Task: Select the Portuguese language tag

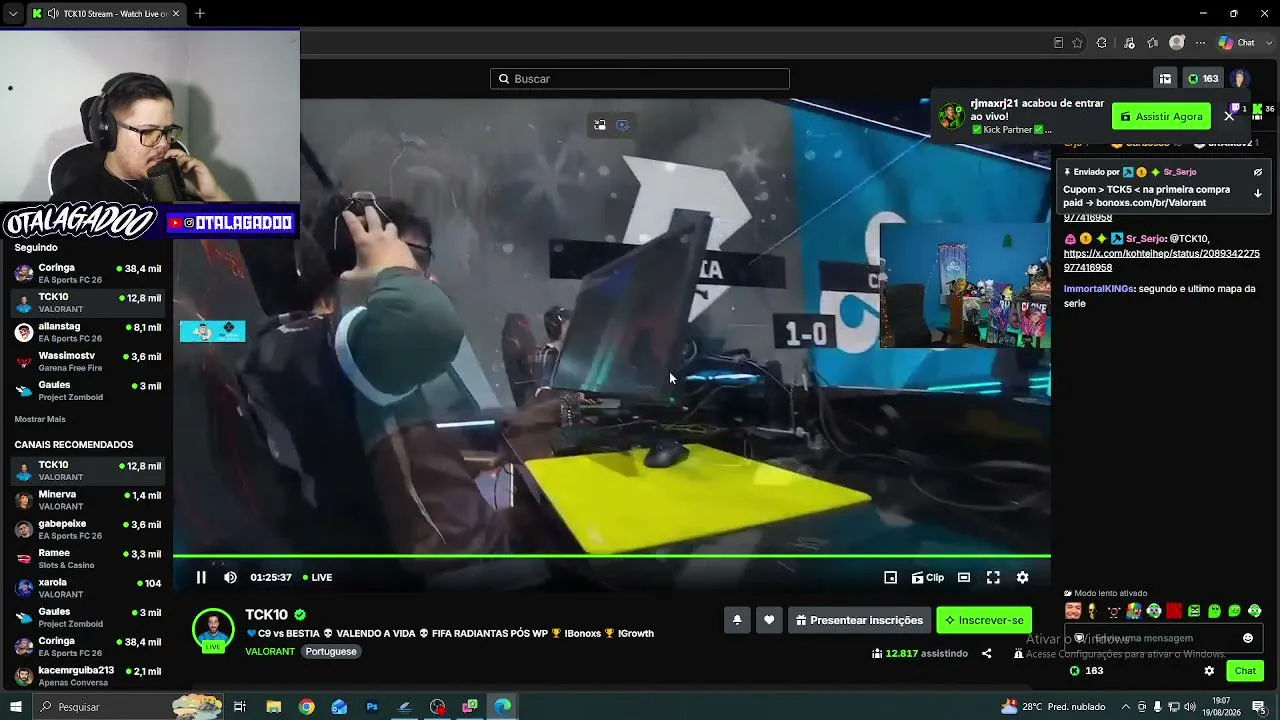Action: 331,651
